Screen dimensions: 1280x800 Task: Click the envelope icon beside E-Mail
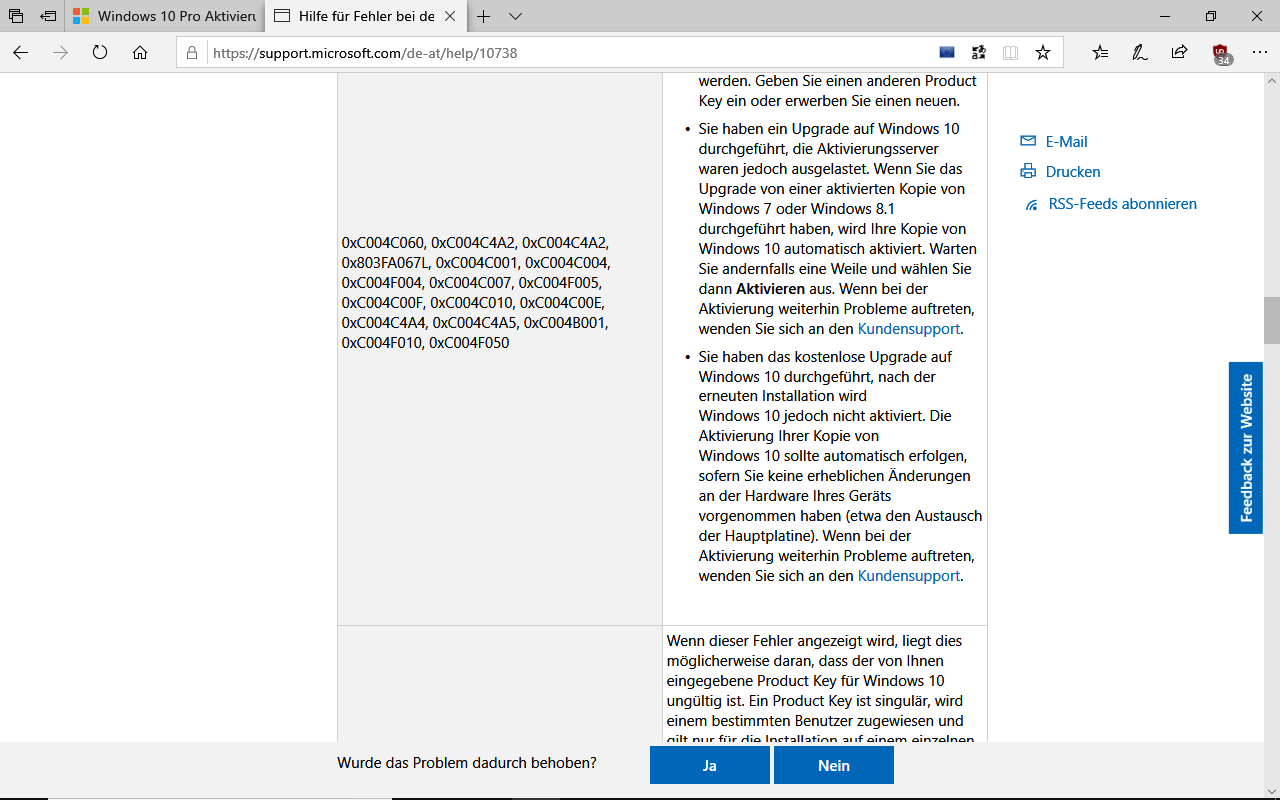click(1028, 141)
